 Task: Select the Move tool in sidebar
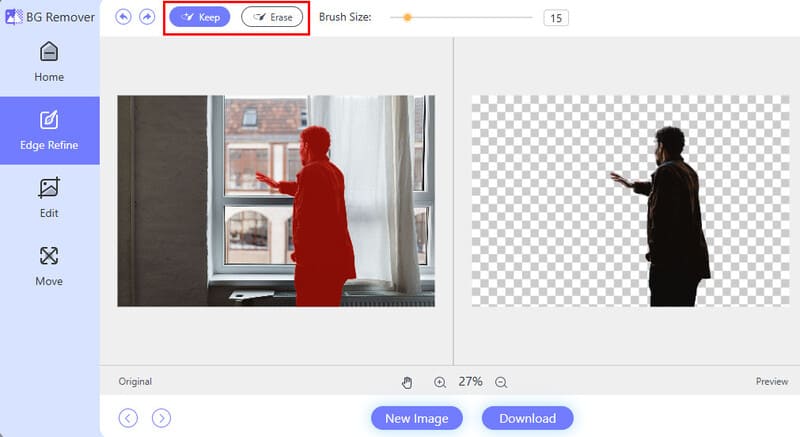coord(49,266)
